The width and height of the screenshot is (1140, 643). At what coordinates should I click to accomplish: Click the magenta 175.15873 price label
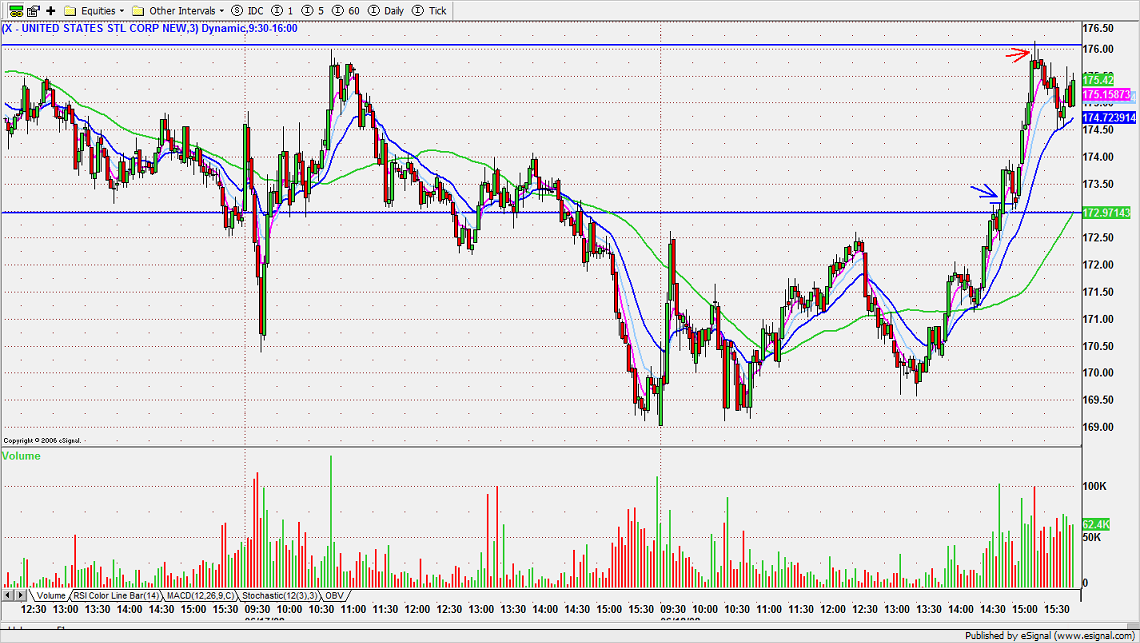tap(1107, 95)
